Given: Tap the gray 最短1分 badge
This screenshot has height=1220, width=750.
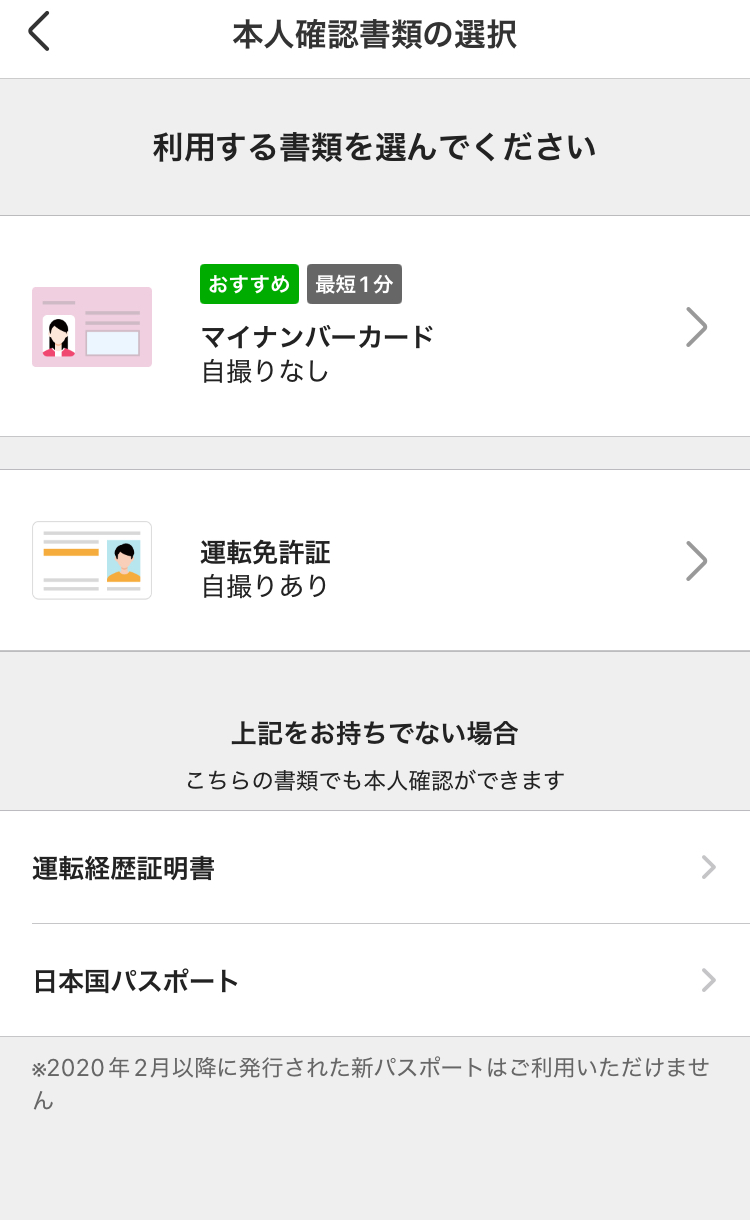Looking at the screenshot, I should click(x=354, y=284).
